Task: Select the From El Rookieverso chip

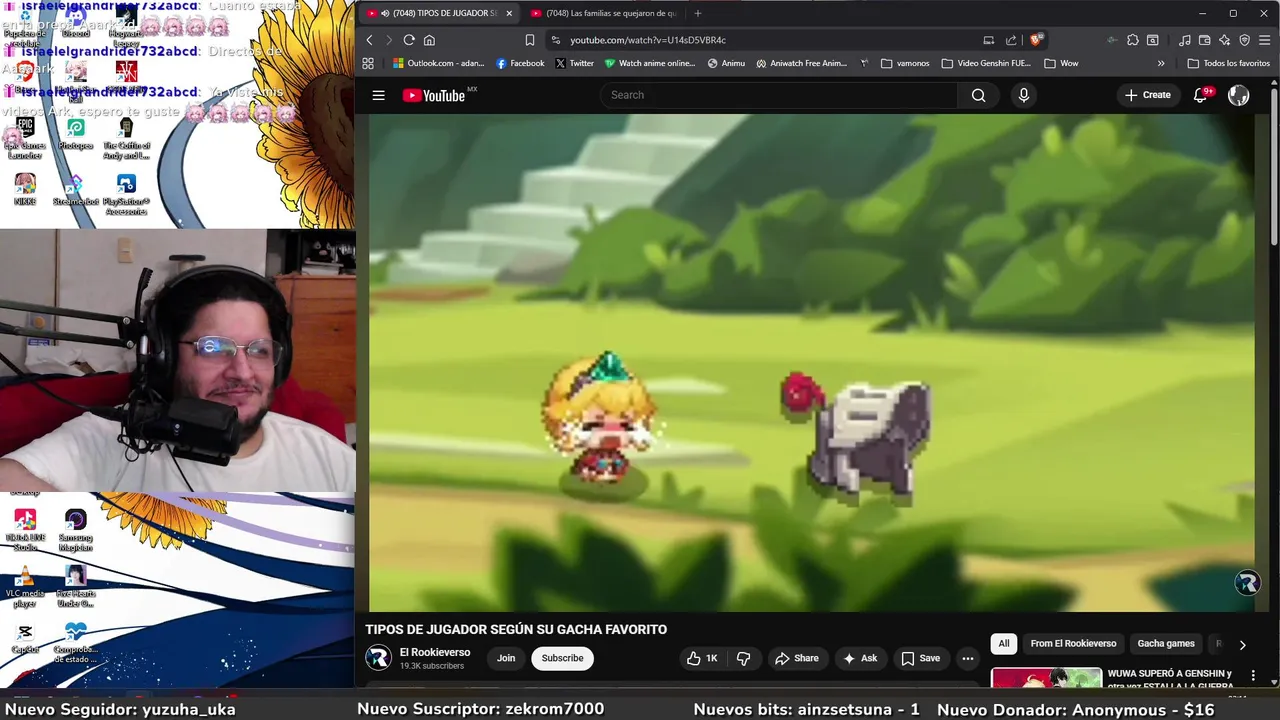Action: pos(1073,644)
